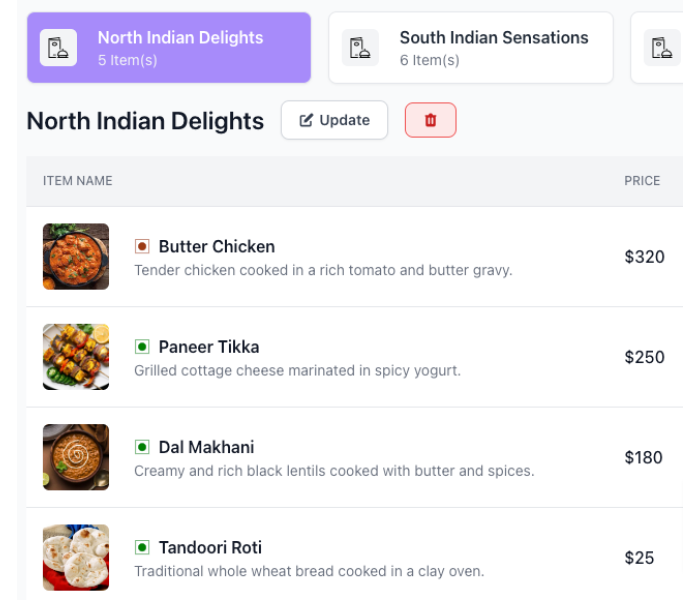Click the red trash delete icon
This screenshot has height=600, width=700.
point(431,120)
